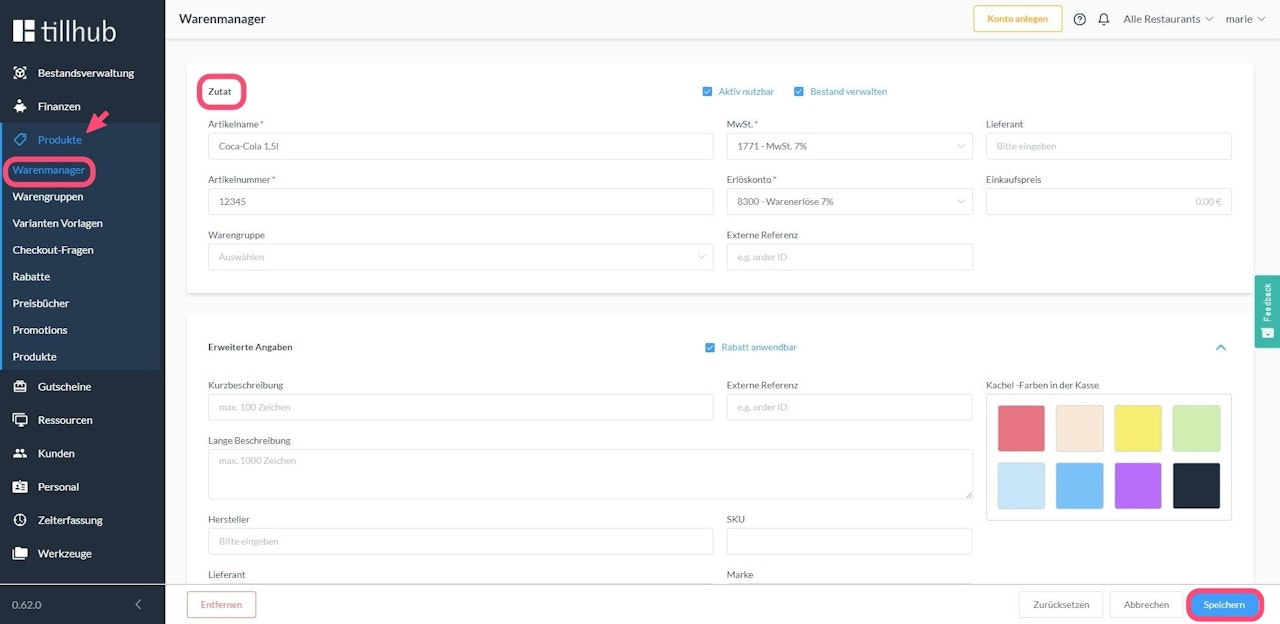
Task: Open Zeiterfassung clock icon
Action: click(20, 520)
